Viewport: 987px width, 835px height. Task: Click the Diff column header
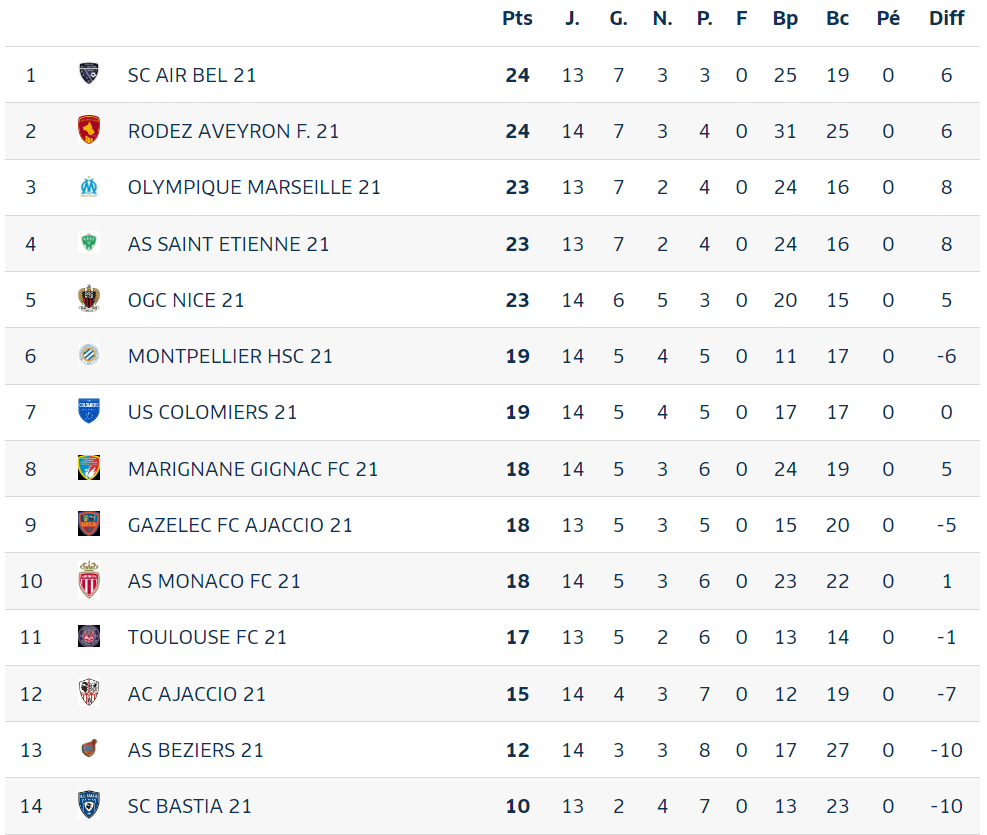[946, 18]
